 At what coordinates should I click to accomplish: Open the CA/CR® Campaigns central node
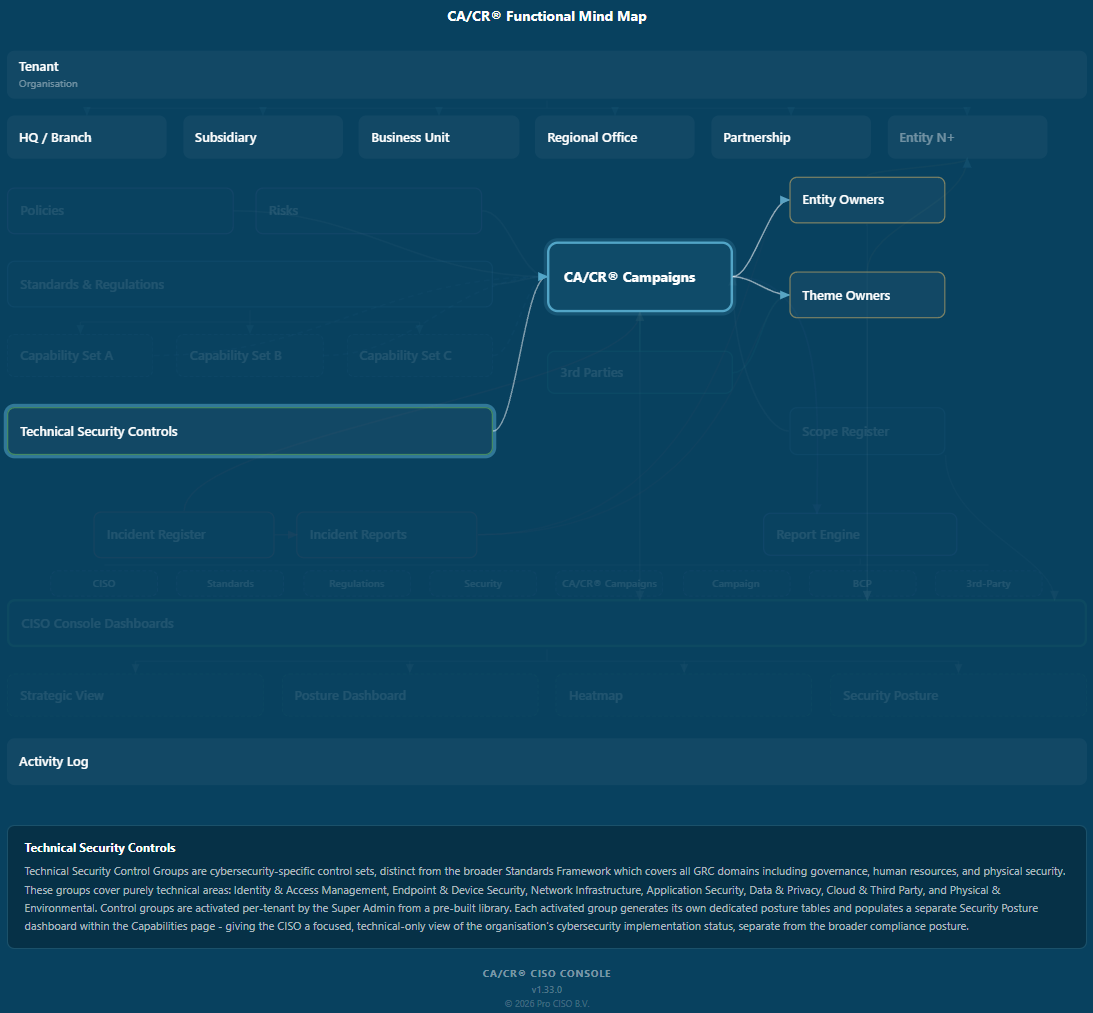pyautogui.click(x=640, y=277)
